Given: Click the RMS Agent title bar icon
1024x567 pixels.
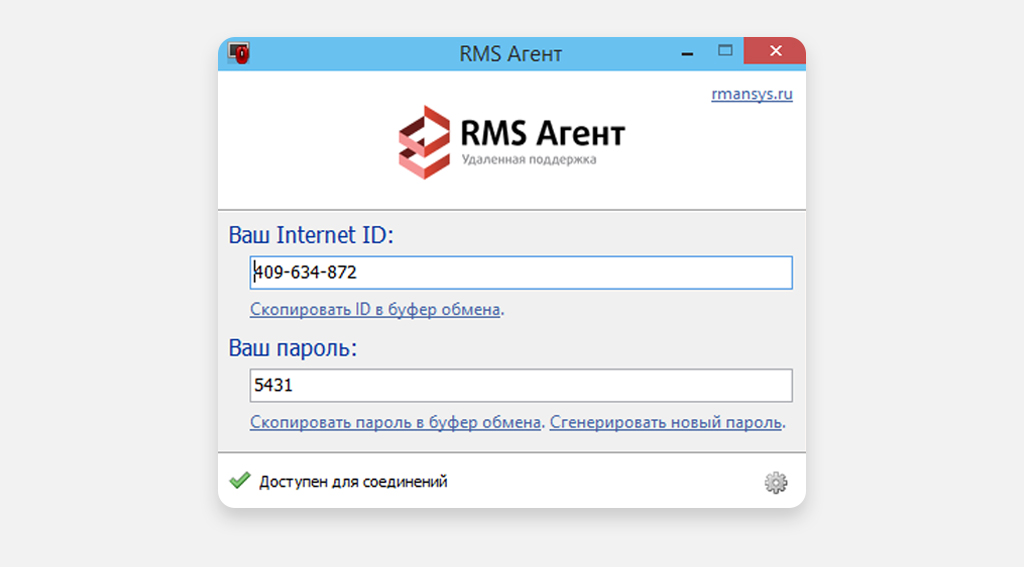Looking at the screenshot, I should [x=239, y=53].
